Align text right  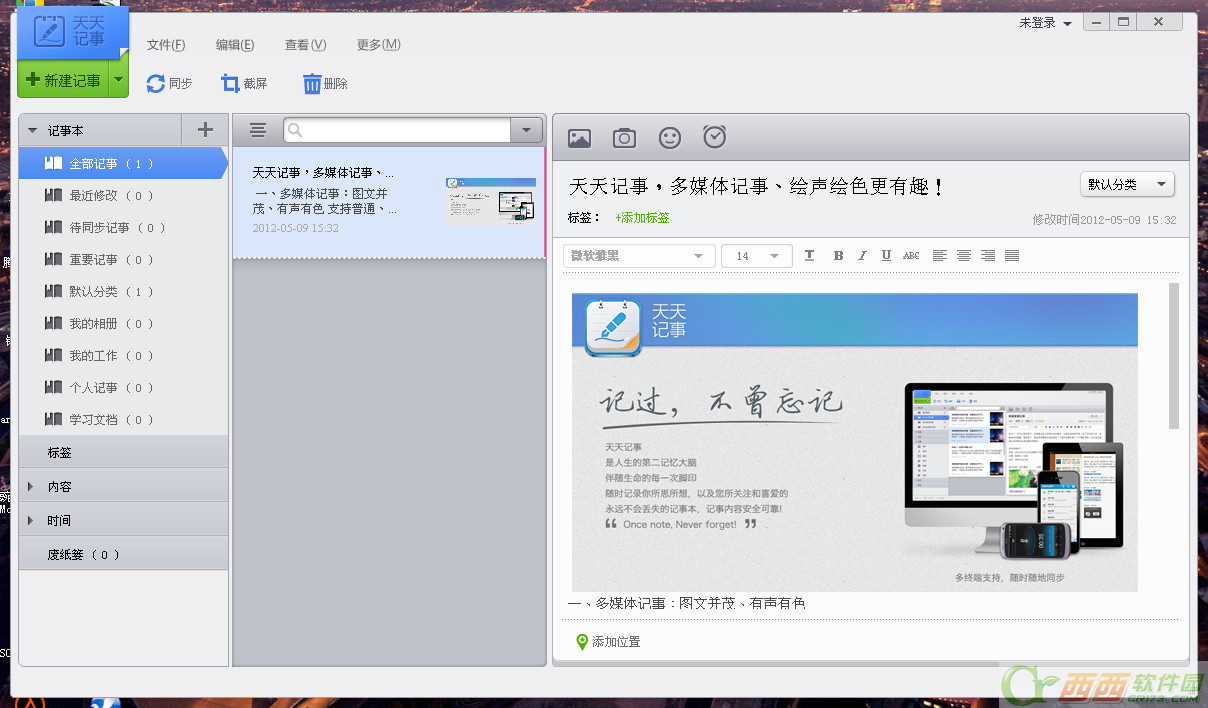(988, 256)
